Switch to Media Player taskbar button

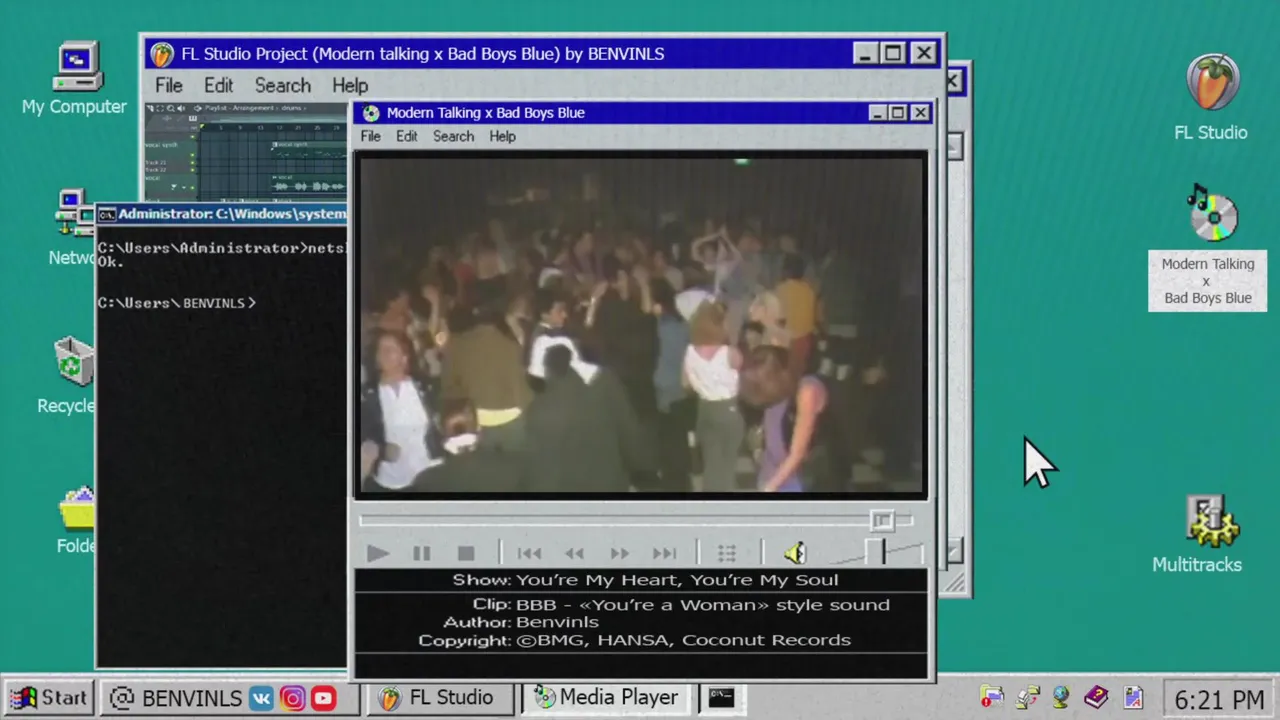(x=608, y=697)
